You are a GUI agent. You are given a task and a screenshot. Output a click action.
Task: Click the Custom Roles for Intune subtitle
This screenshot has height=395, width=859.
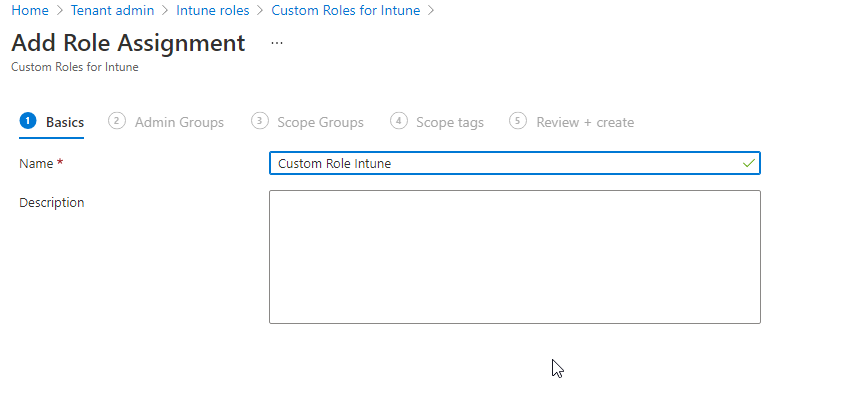[x=75, y=67]
